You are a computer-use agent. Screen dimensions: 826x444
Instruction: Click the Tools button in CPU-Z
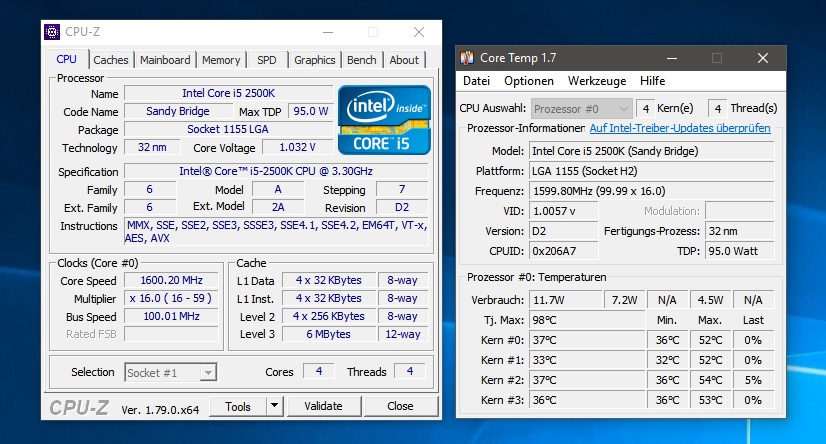tap(238, 407)
